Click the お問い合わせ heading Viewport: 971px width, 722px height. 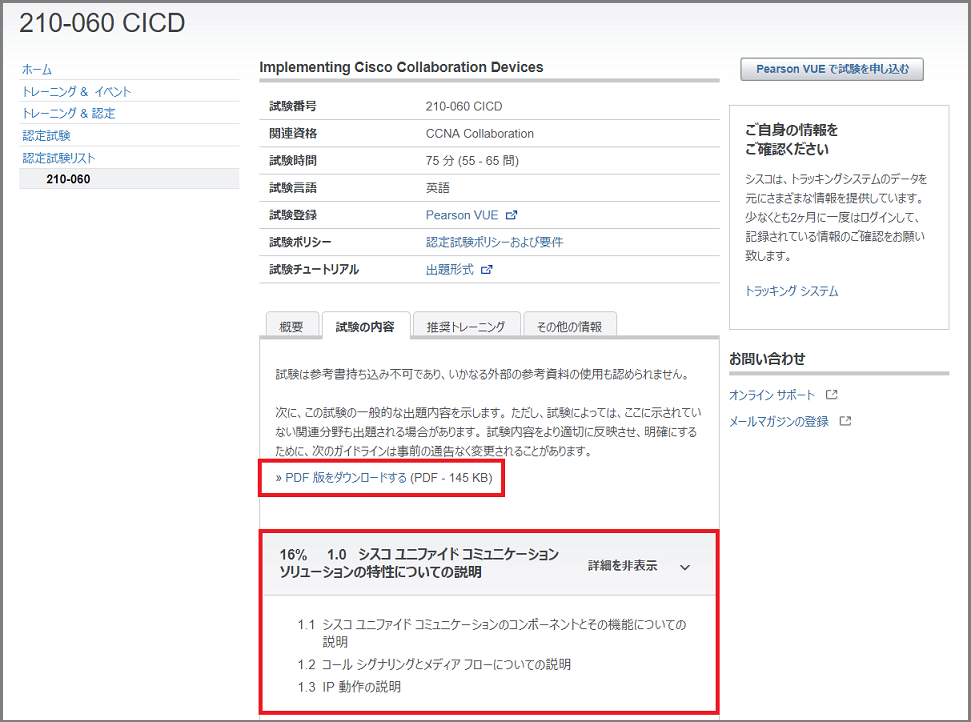point(767,359)
